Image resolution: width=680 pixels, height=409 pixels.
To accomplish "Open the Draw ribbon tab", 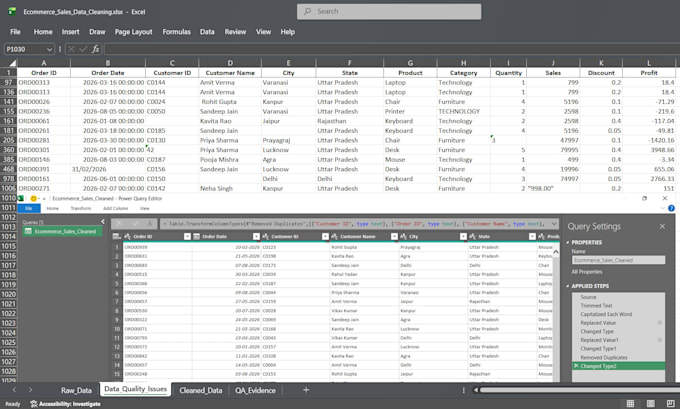I will [x=97, y=32].
